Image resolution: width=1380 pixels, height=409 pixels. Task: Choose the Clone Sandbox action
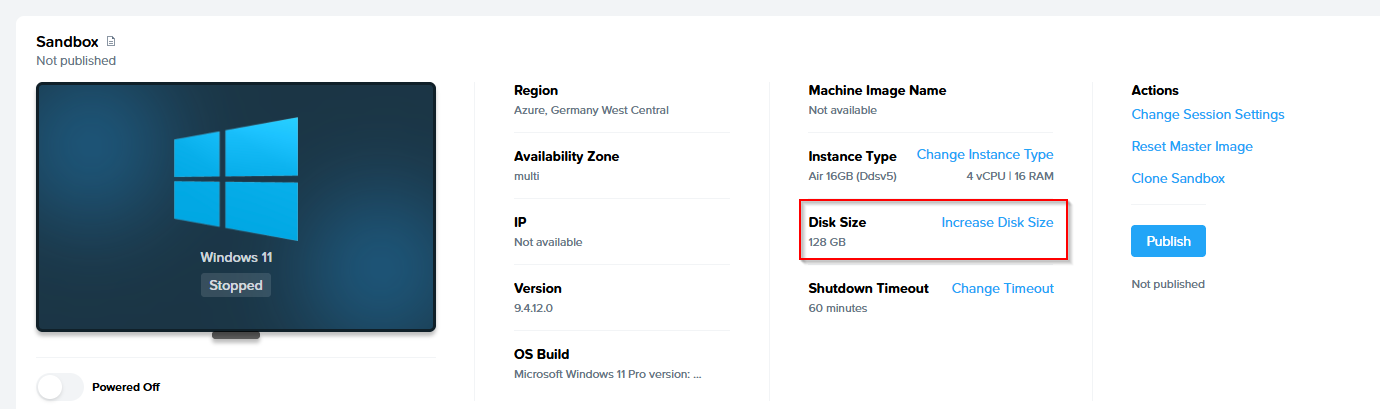(1177, 179)
